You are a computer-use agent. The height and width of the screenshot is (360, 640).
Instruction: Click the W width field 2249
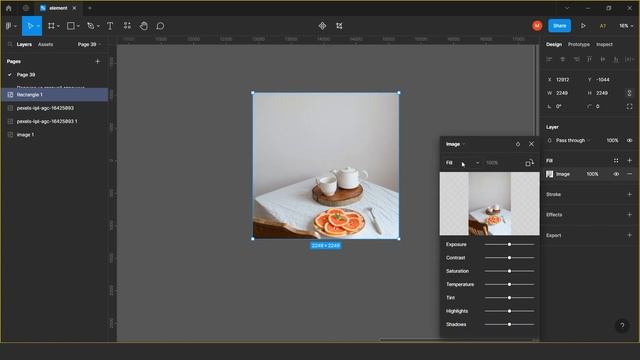[x=562, y=93]
